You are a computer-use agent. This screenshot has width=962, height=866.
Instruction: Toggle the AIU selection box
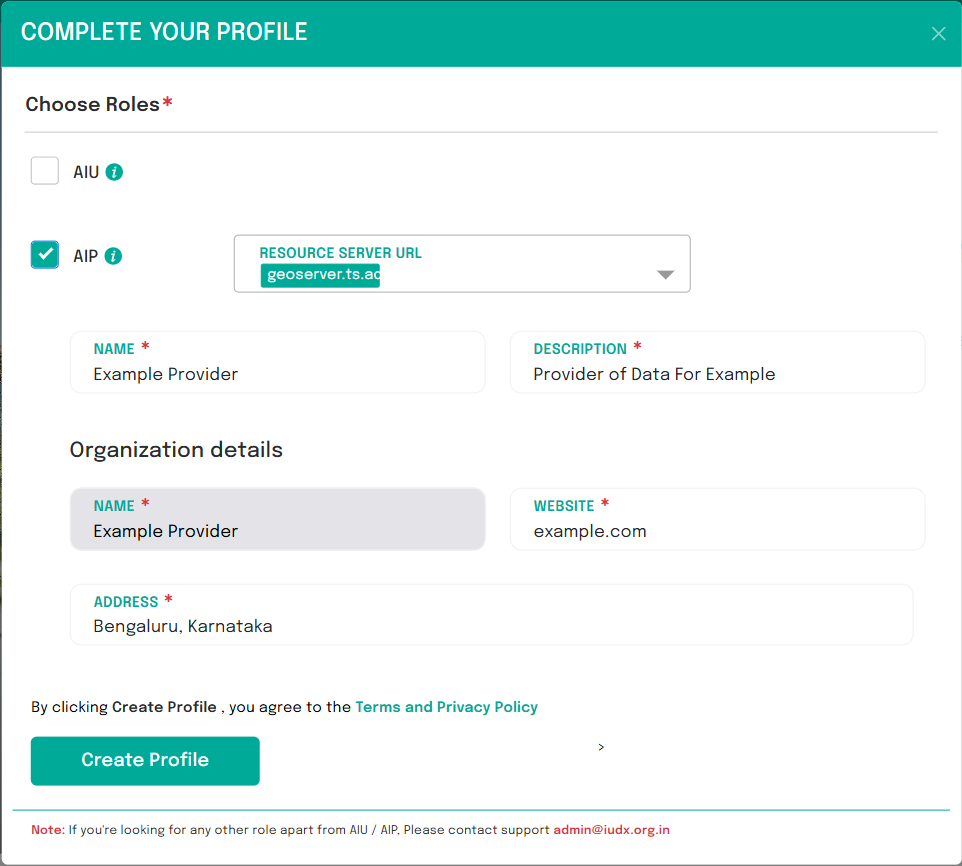pos(44,170)
